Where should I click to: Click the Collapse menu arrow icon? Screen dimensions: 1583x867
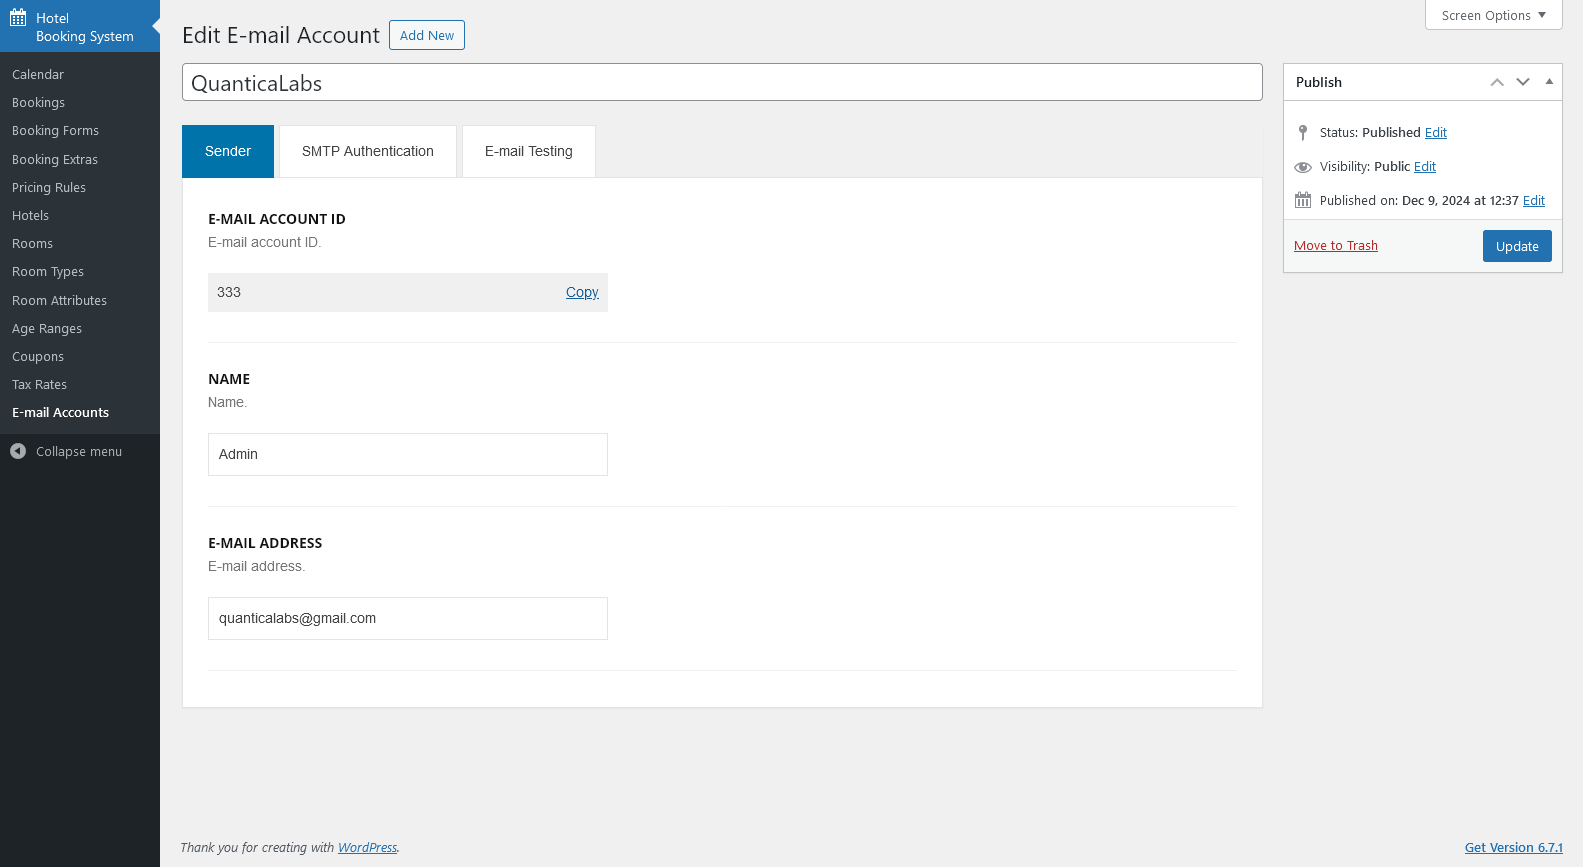click(x=18, y=452)
